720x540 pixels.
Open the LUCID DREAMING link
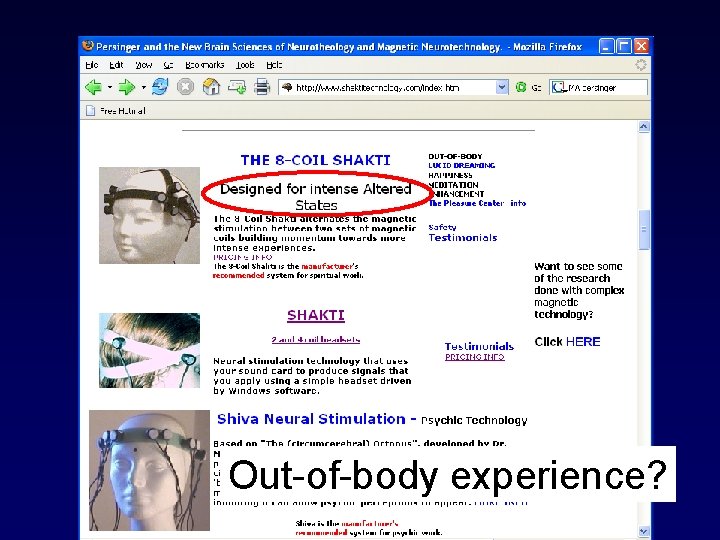[x=461, y=165]
